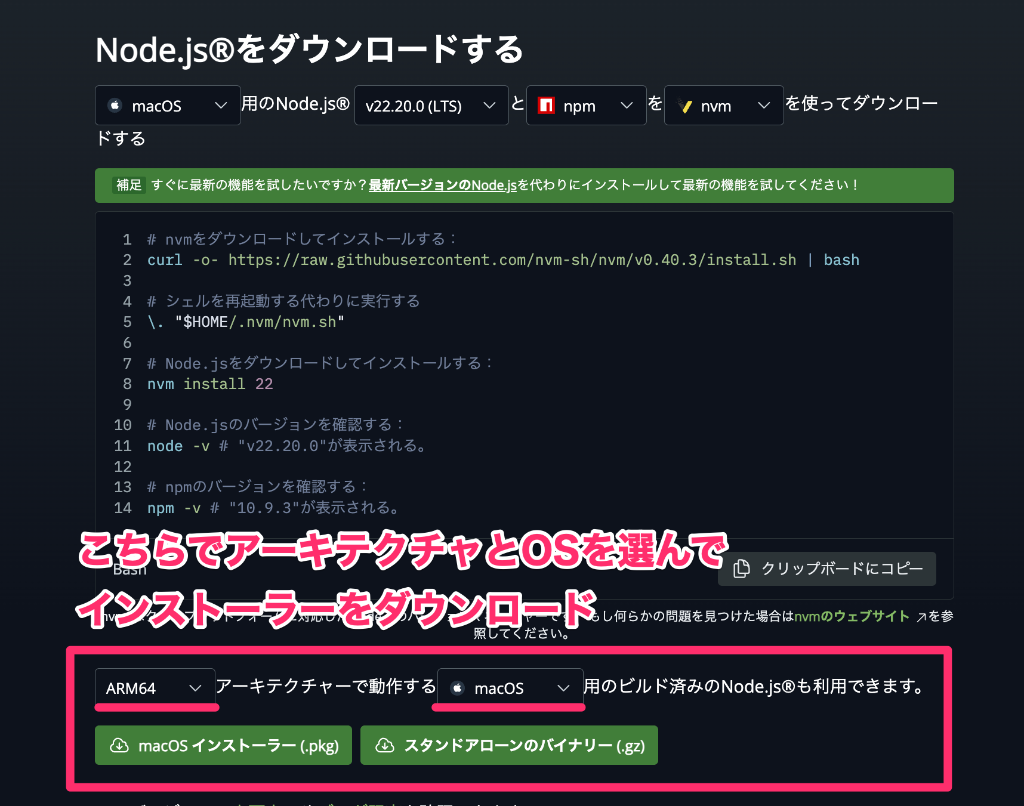Open the nvm installer method dropdown
The height and width of the screenshot is (806, 1024).
(724, 105)
